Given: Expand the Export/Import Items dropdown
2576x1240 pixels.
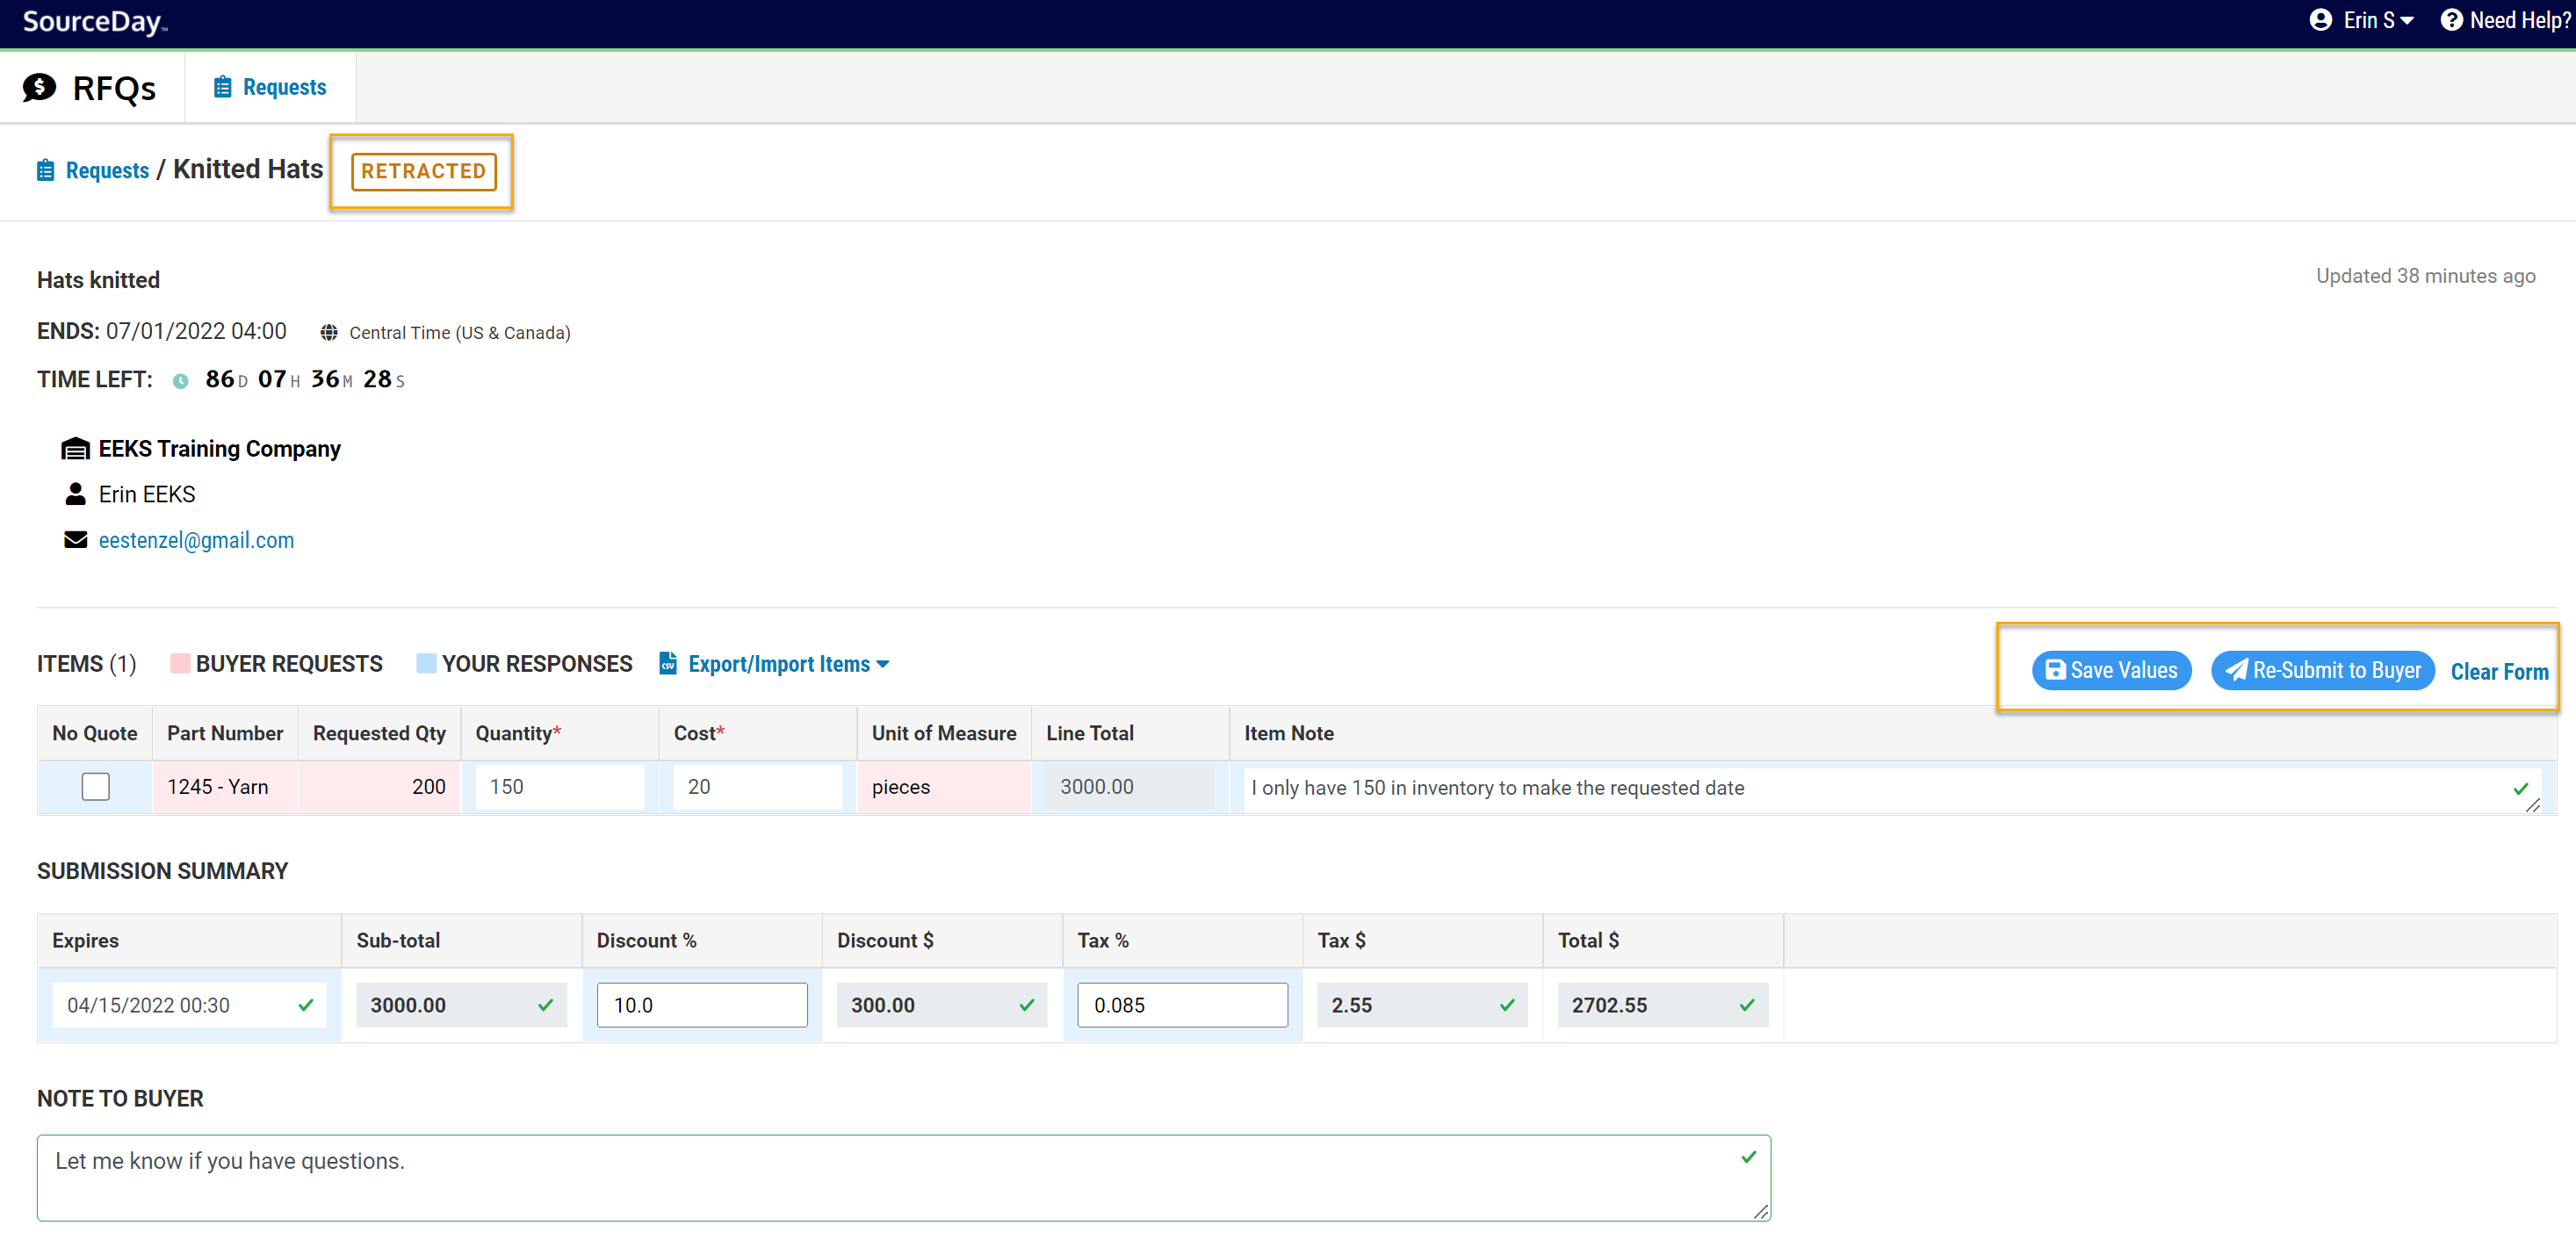Looking at the screenshot, I should (788, 664).
